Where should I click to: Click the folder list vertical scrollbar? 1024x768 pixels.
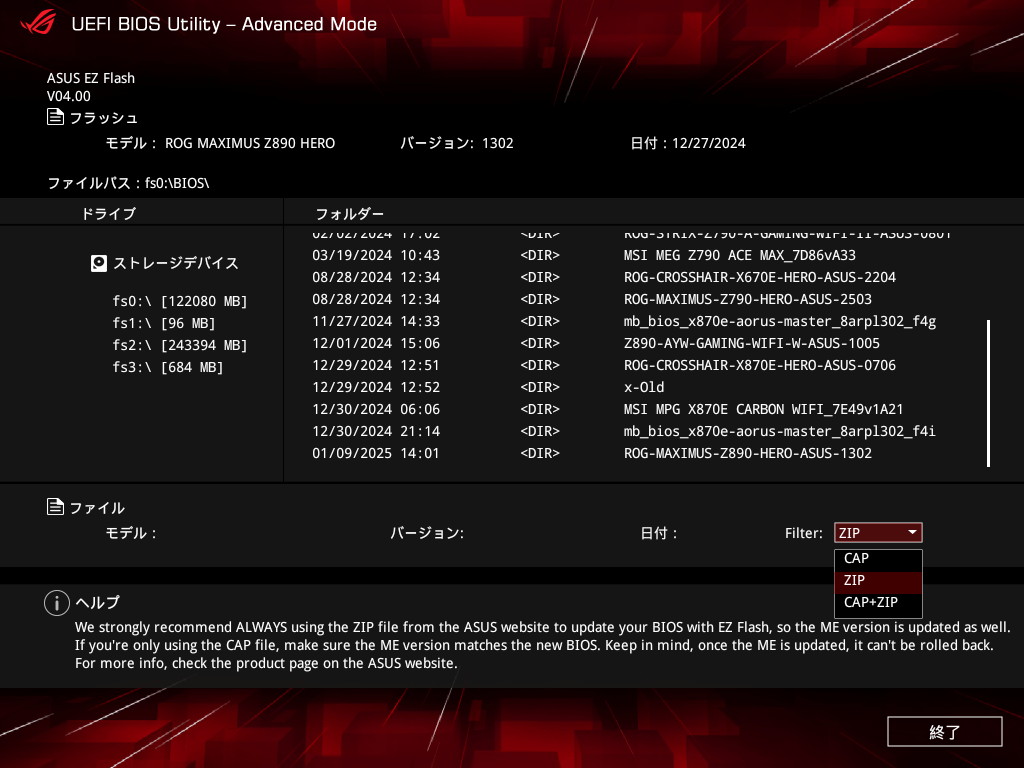click(988, 392)
